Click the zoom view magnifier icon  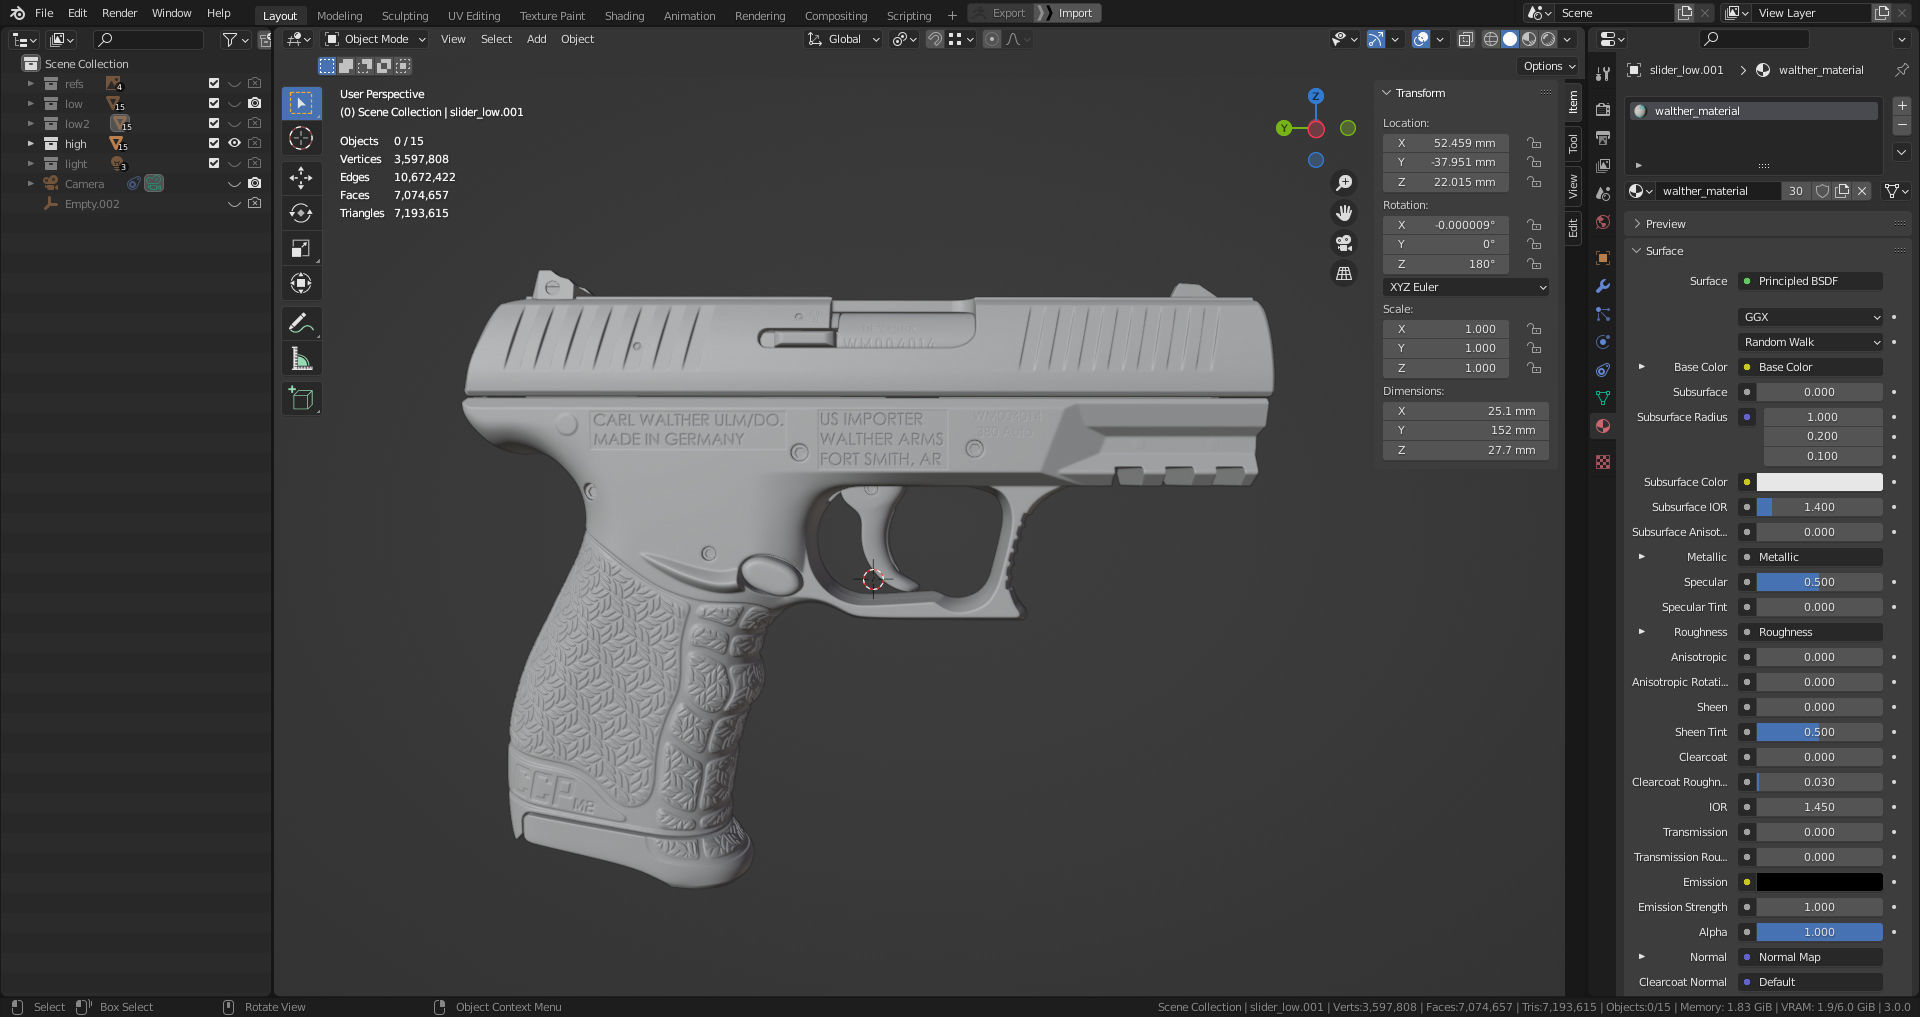(1344, 183)
